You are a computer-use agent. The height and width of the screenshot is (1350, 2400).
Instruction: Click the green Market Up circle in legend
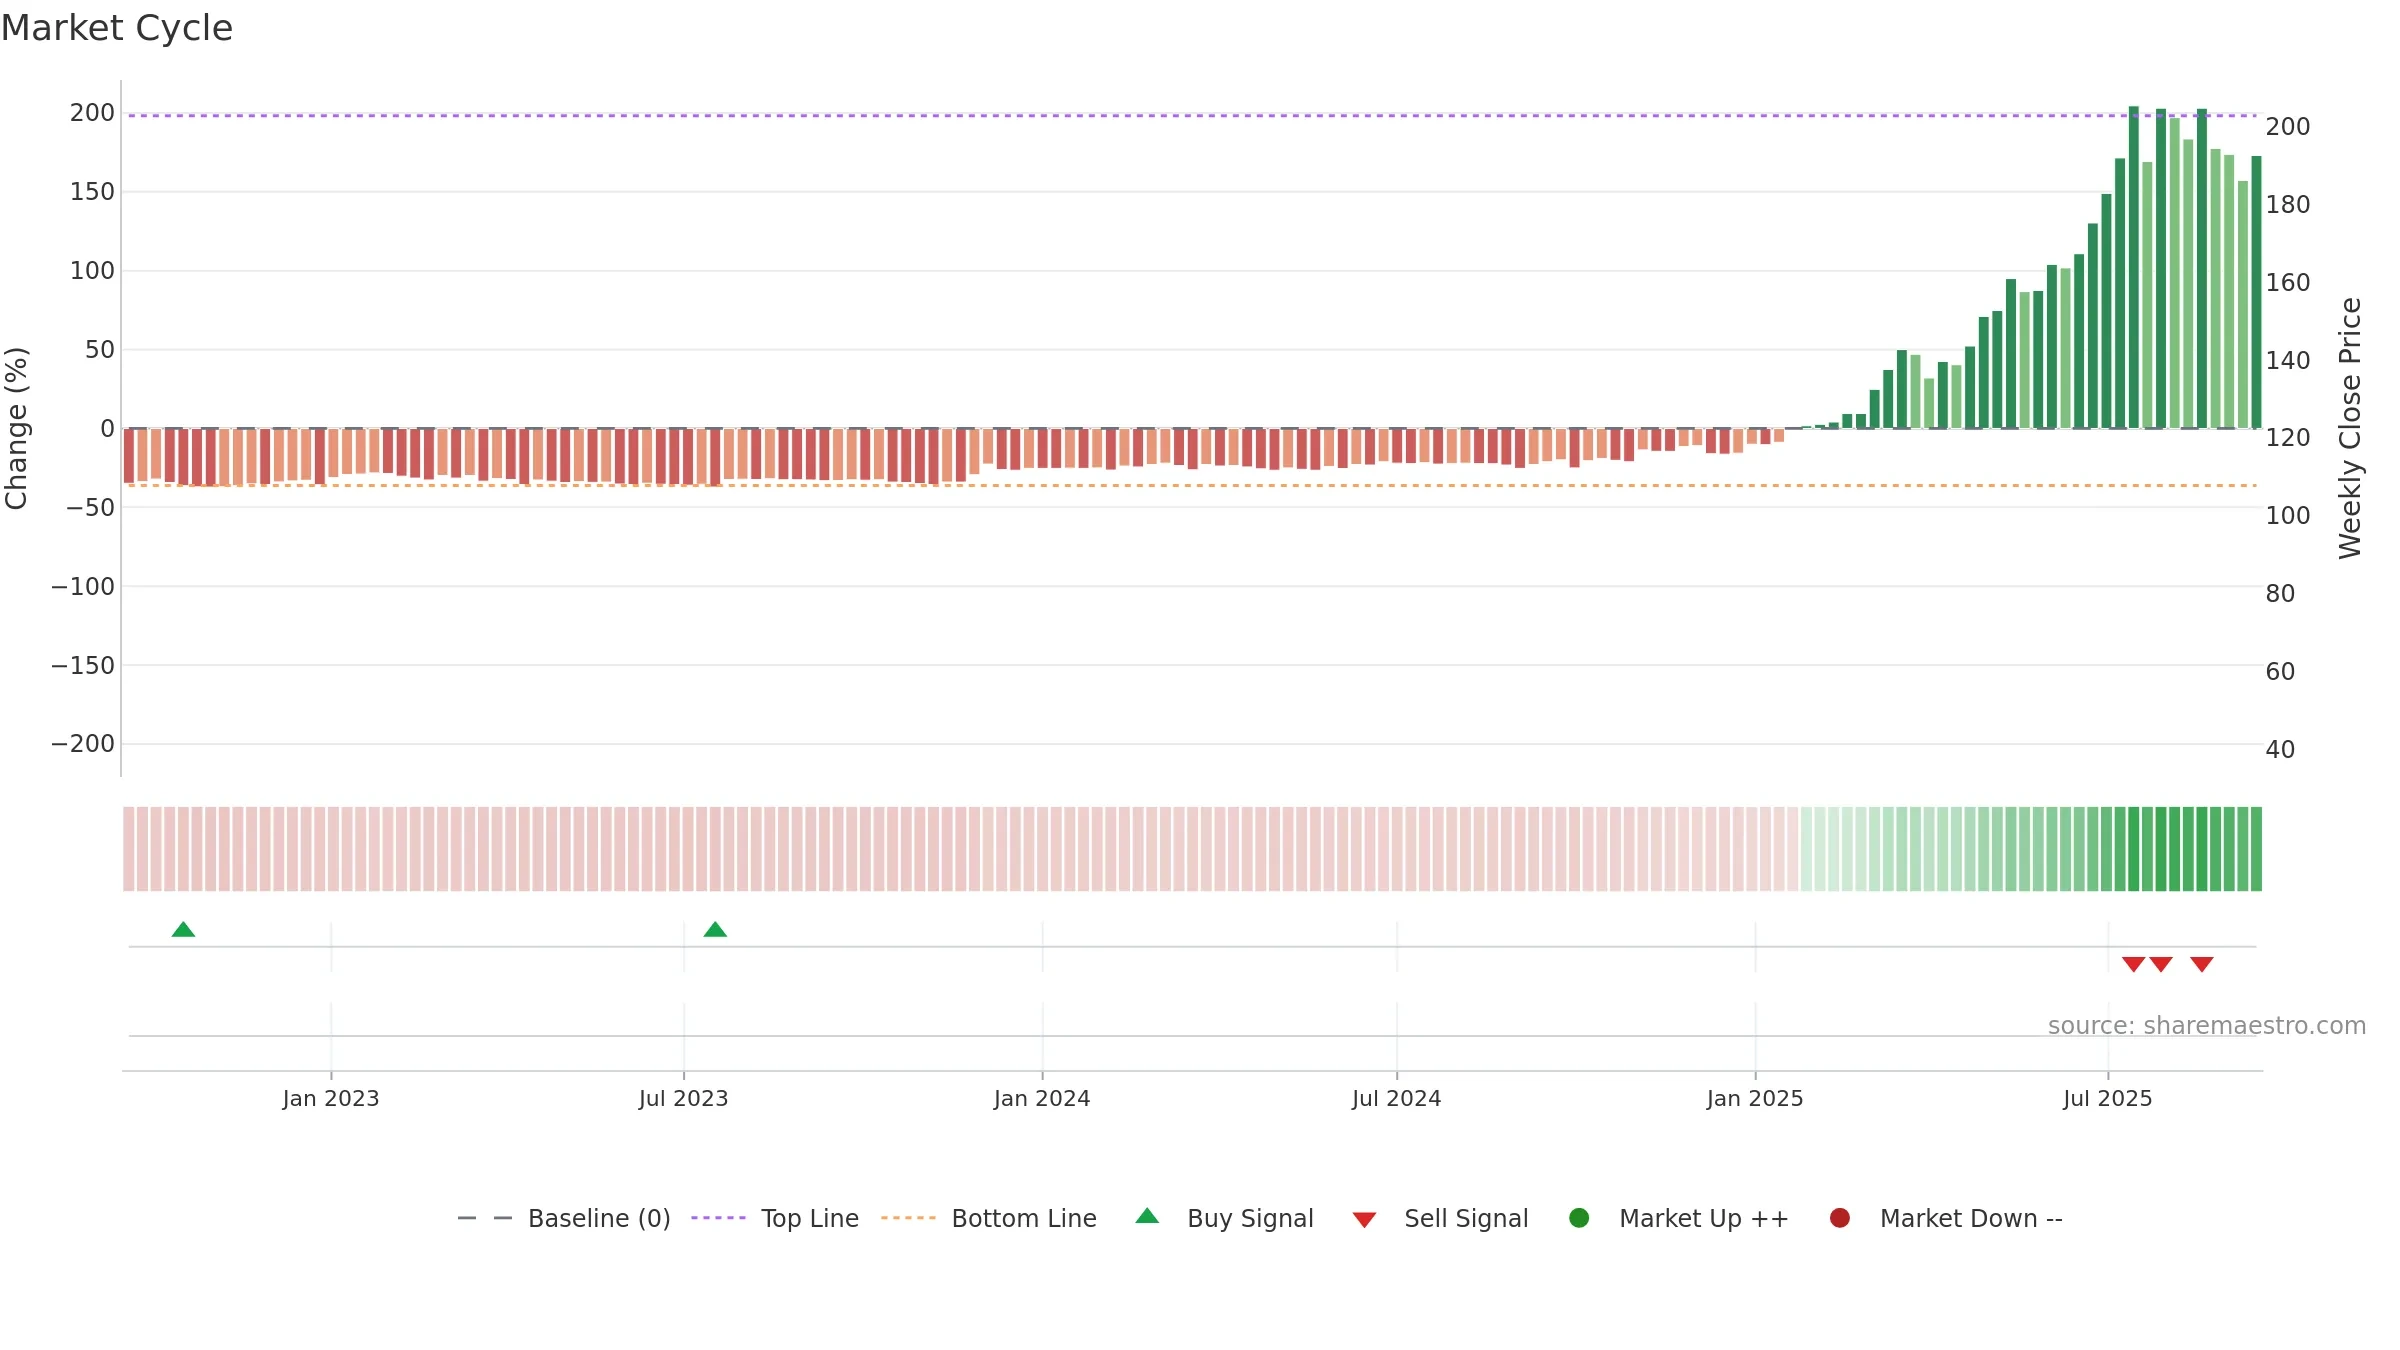click(1579, 1217)
